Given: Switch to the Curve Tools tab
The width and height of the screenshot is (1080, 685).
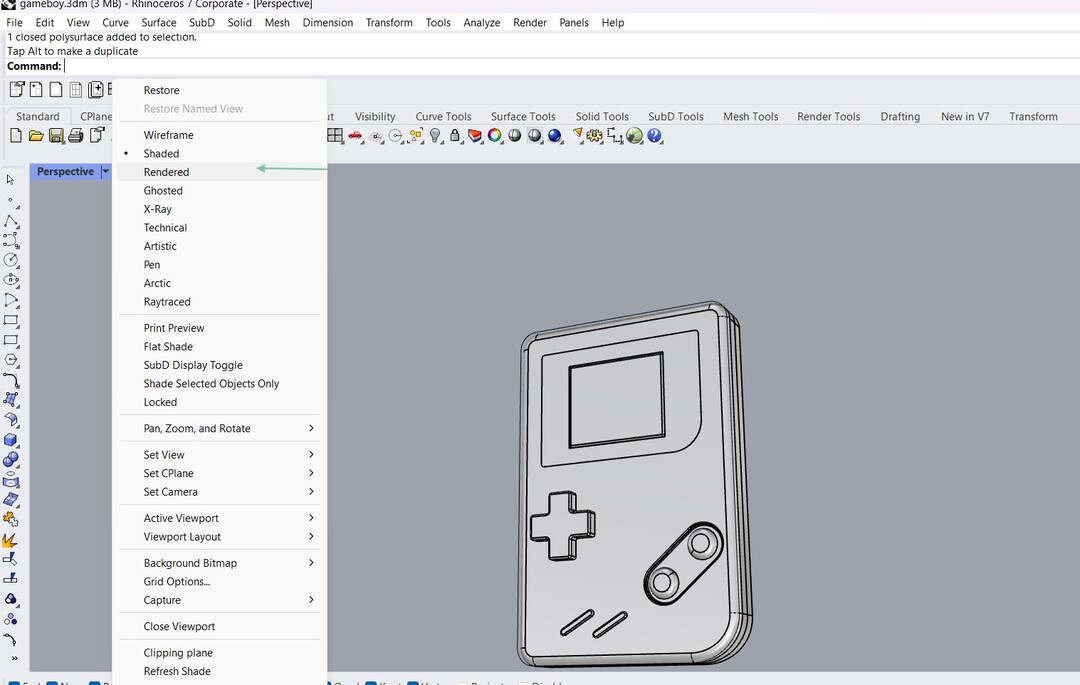Looking at the screenshot, I should point(443,116).
